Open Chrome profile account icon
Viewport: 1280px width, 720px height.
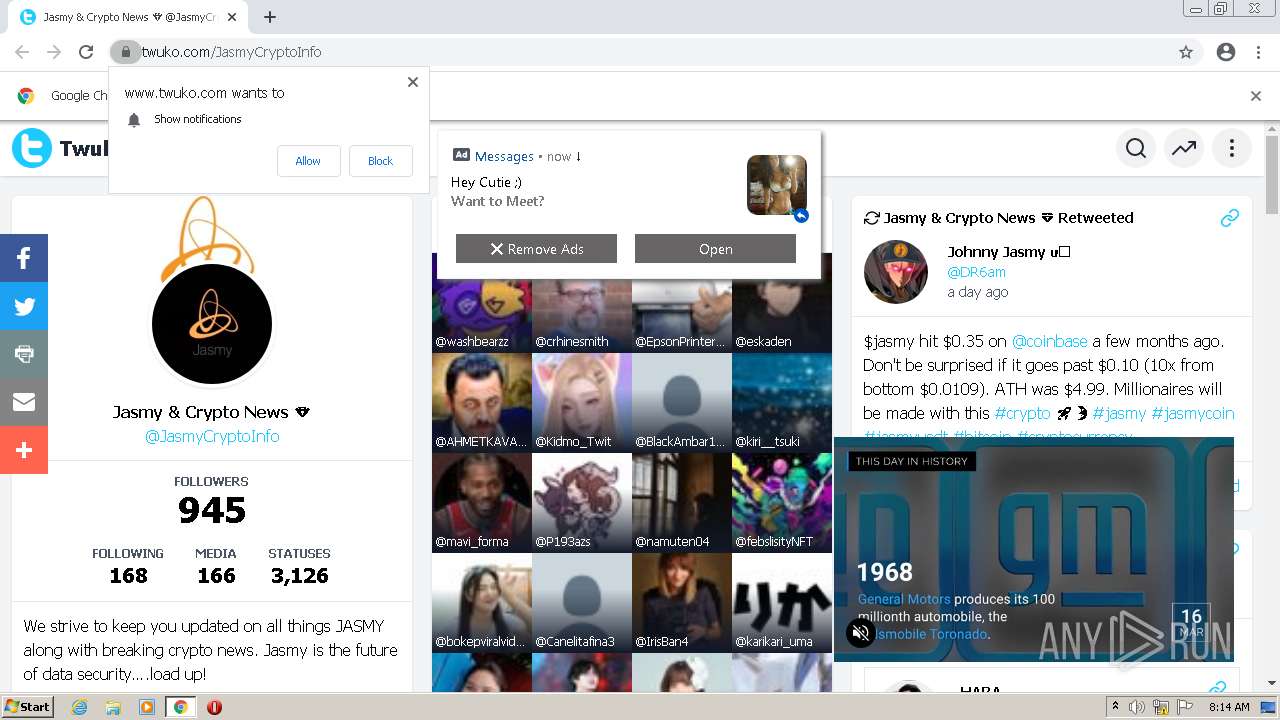click(1226, 52)
